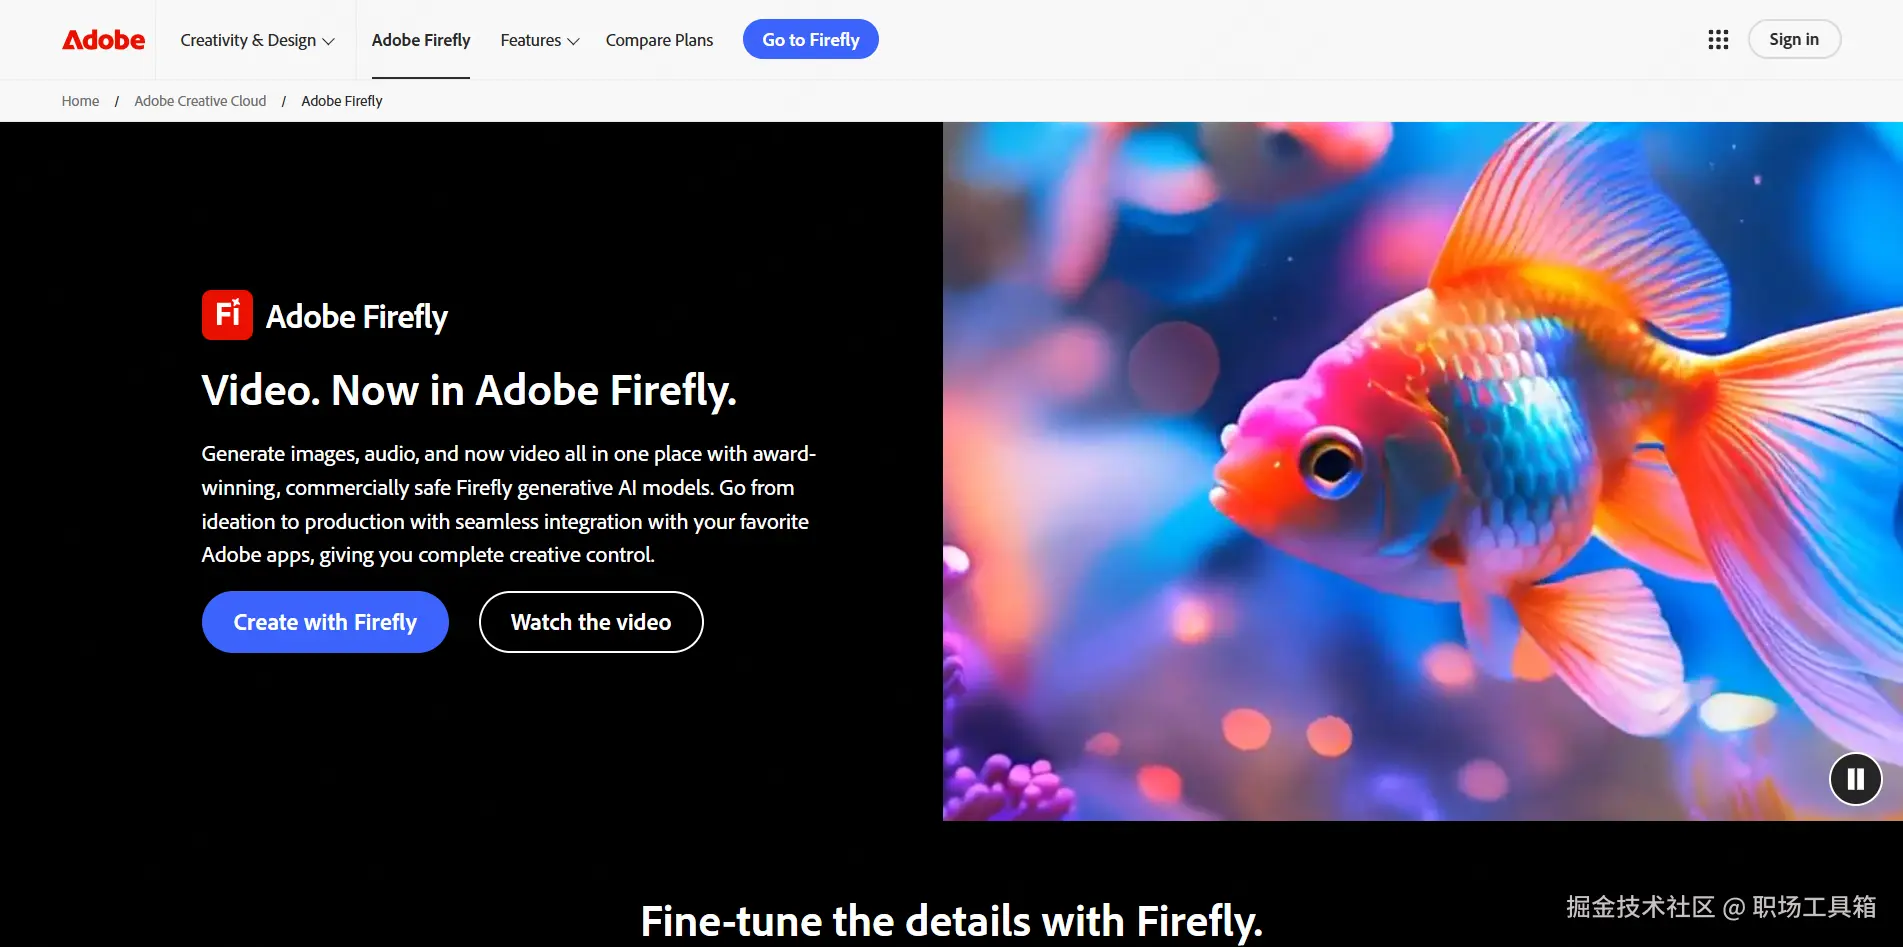Click the Sign in button
Viewport: 1903px width, 947px height.
pos(1794,39)
